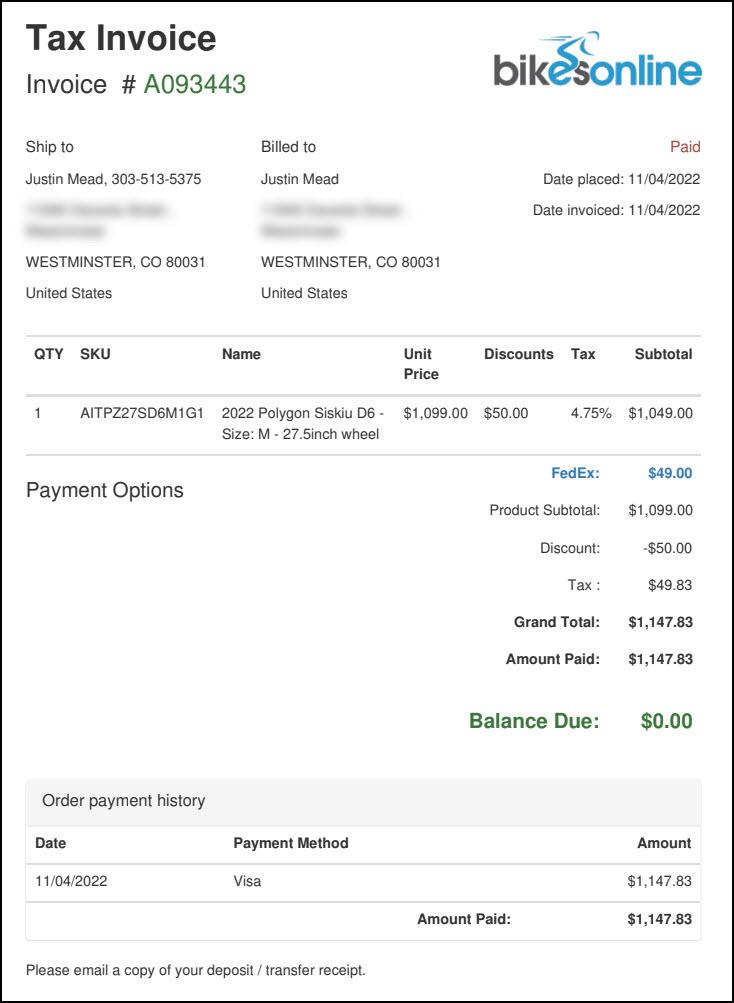Click invoice number A093443
The image size is (734, 1003).
point(194,85)
